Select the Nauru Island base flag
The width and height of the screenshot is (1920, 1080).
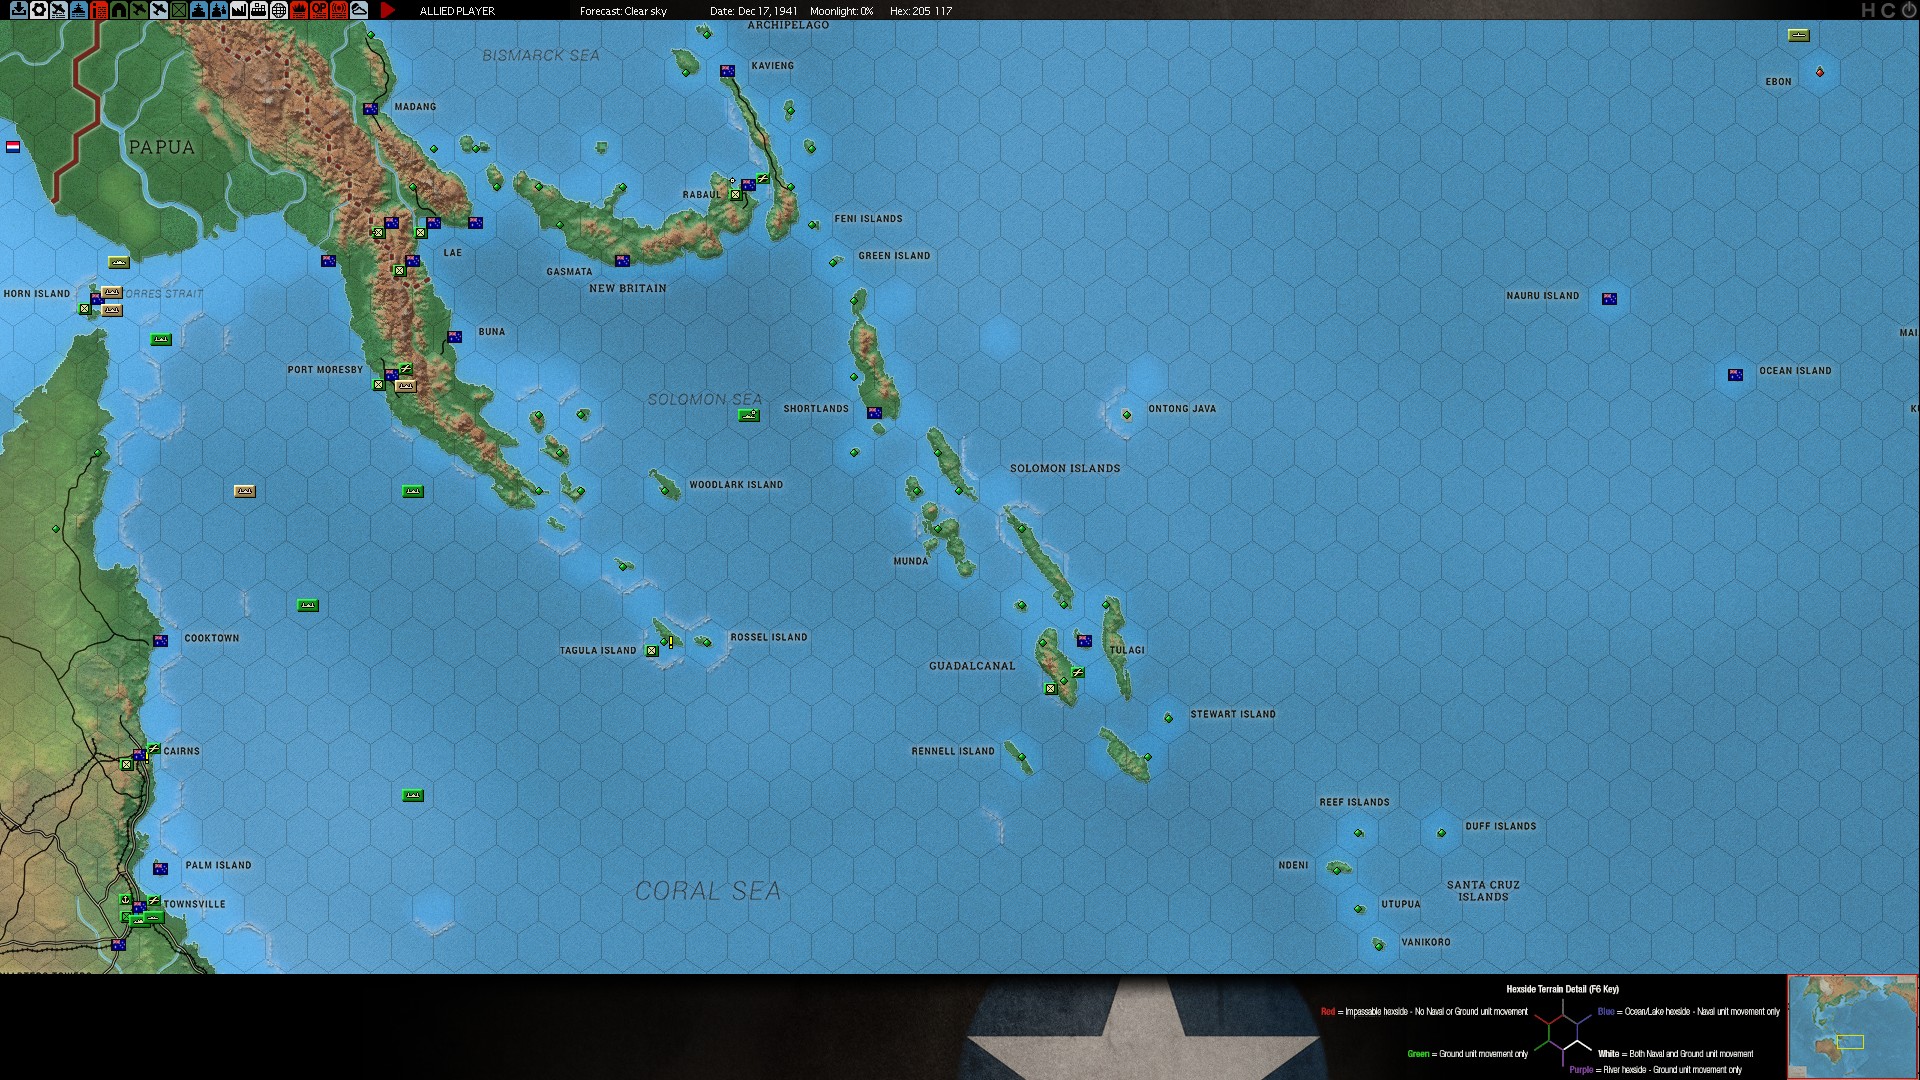click(1609, 299)
